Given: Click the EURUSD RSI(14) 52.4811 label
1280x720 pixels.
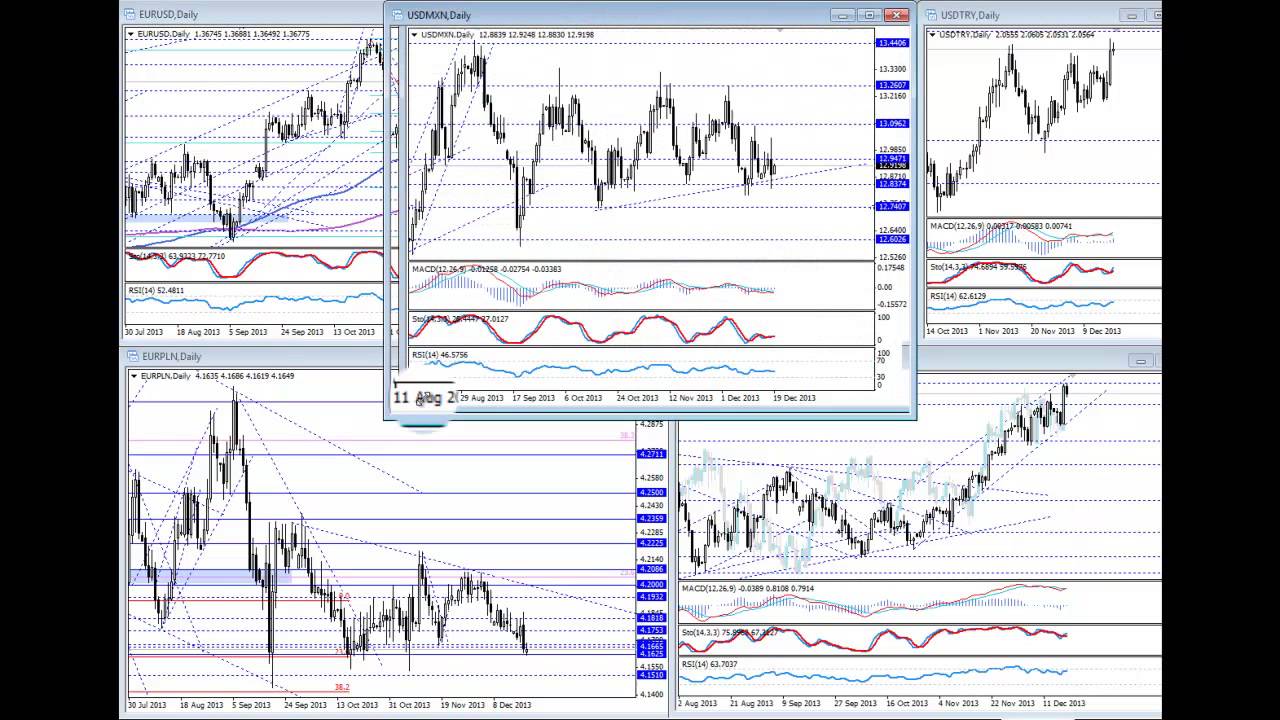Looking at the screenshot, I should [156, 290].
